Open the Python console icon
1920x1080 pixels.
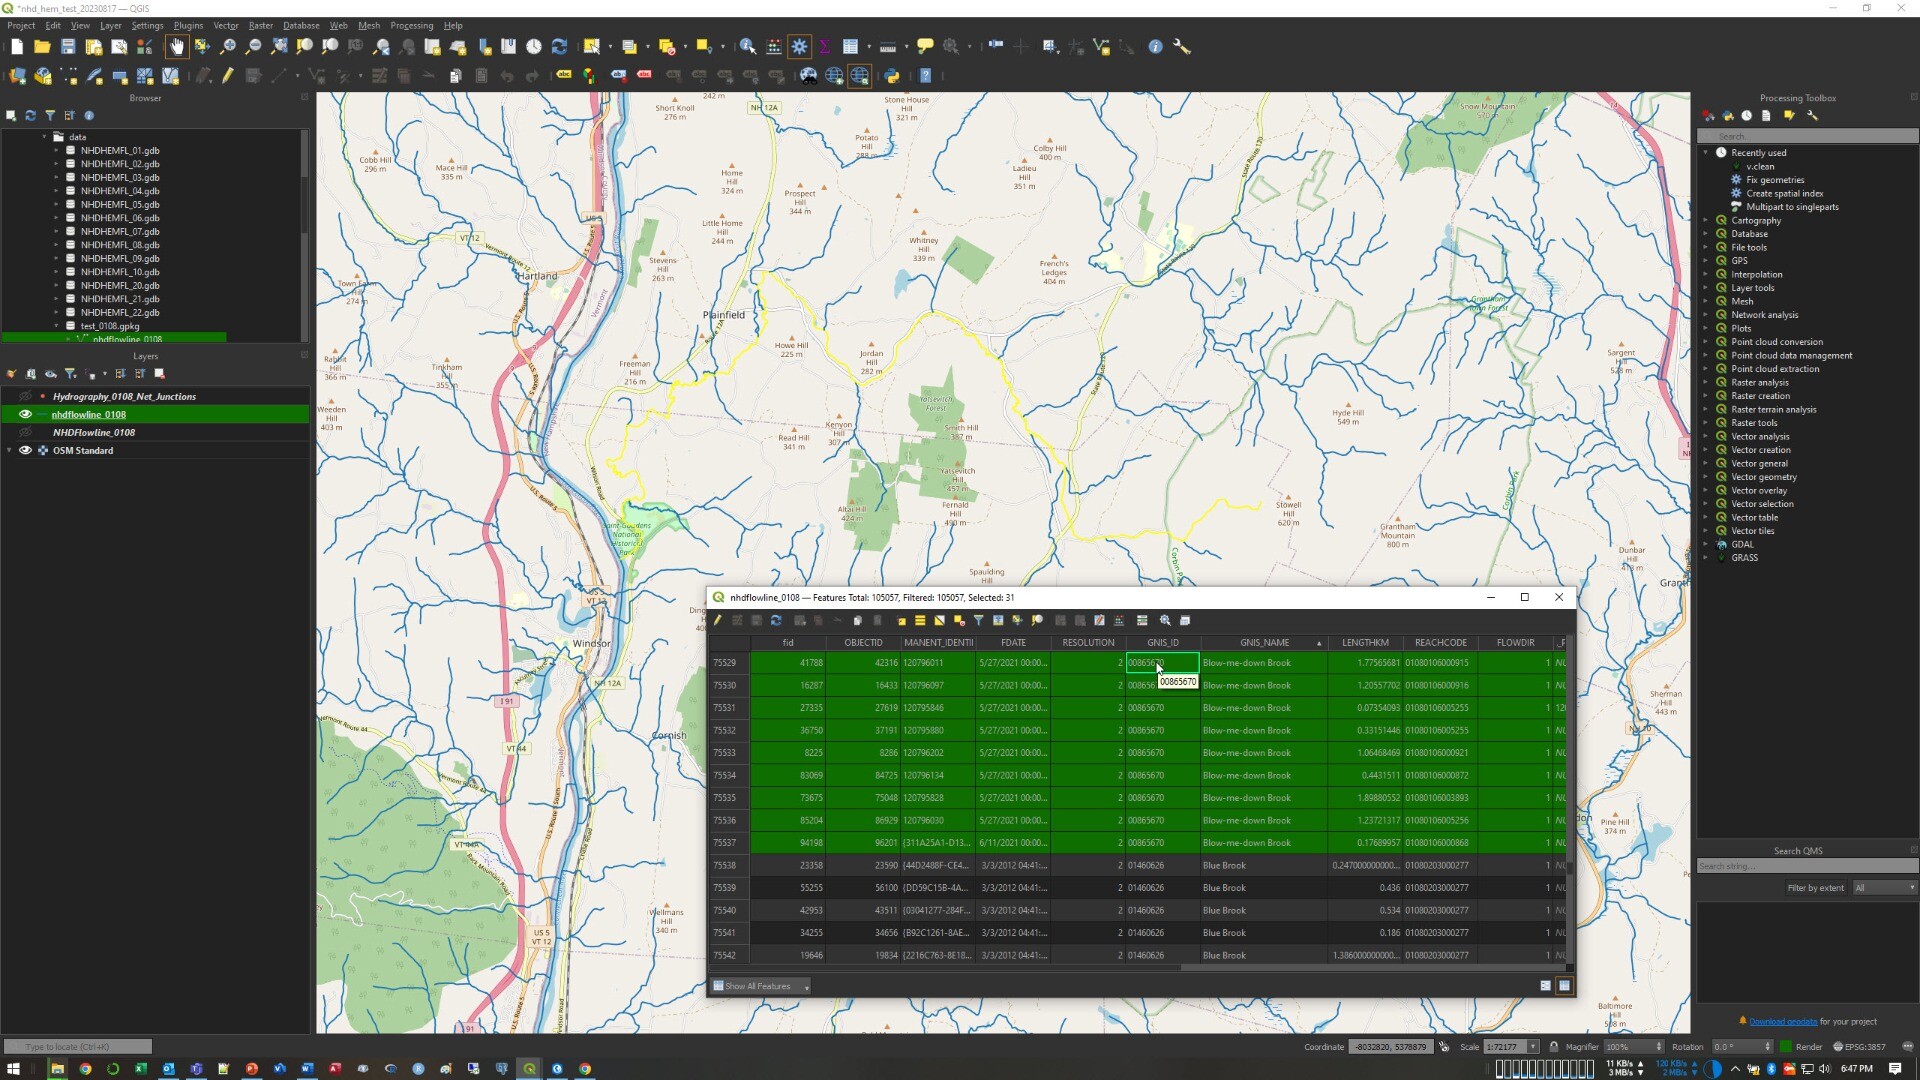pyautogui.click(x=891, y=75)
